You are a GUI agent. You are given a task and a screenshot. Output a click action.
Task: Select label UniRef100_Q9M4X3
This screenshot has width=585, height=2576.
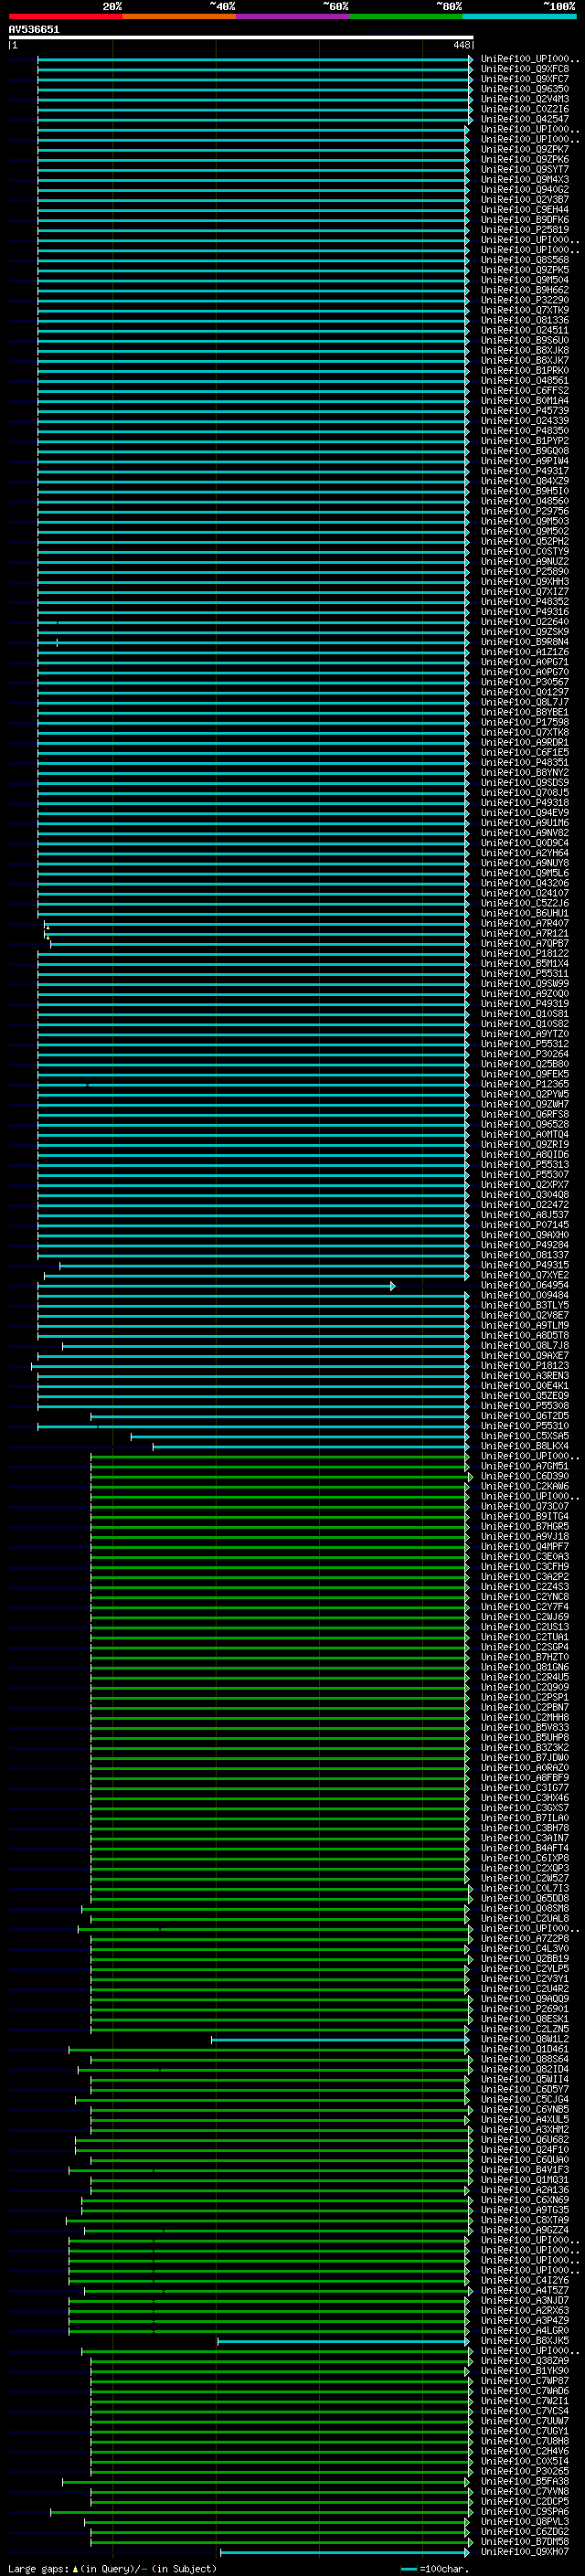click(x=525, y=179)
